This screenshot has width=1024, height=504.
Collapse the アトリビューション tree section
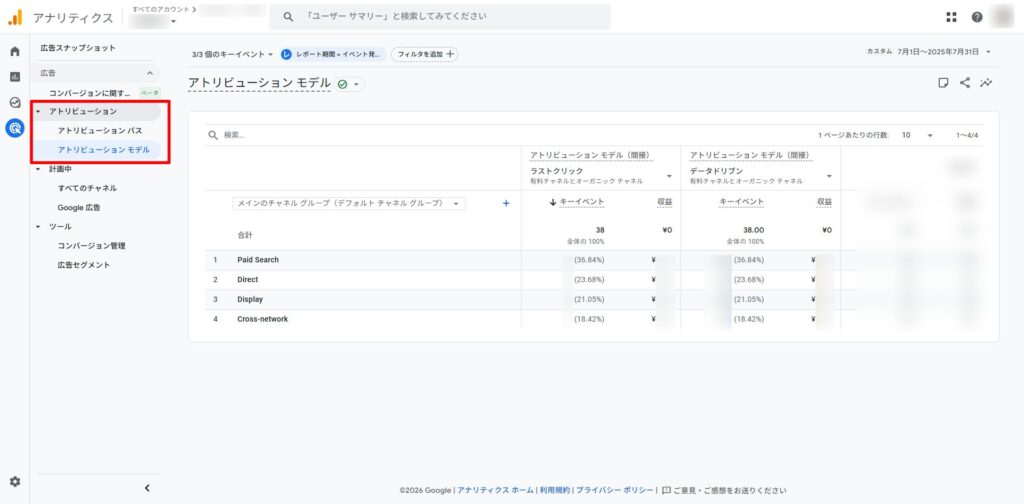coord(38,111)
